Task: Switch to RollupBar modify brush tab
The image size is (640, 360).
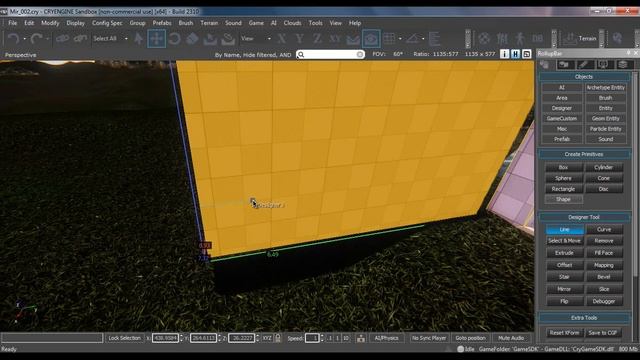Action: click(584, 64)
